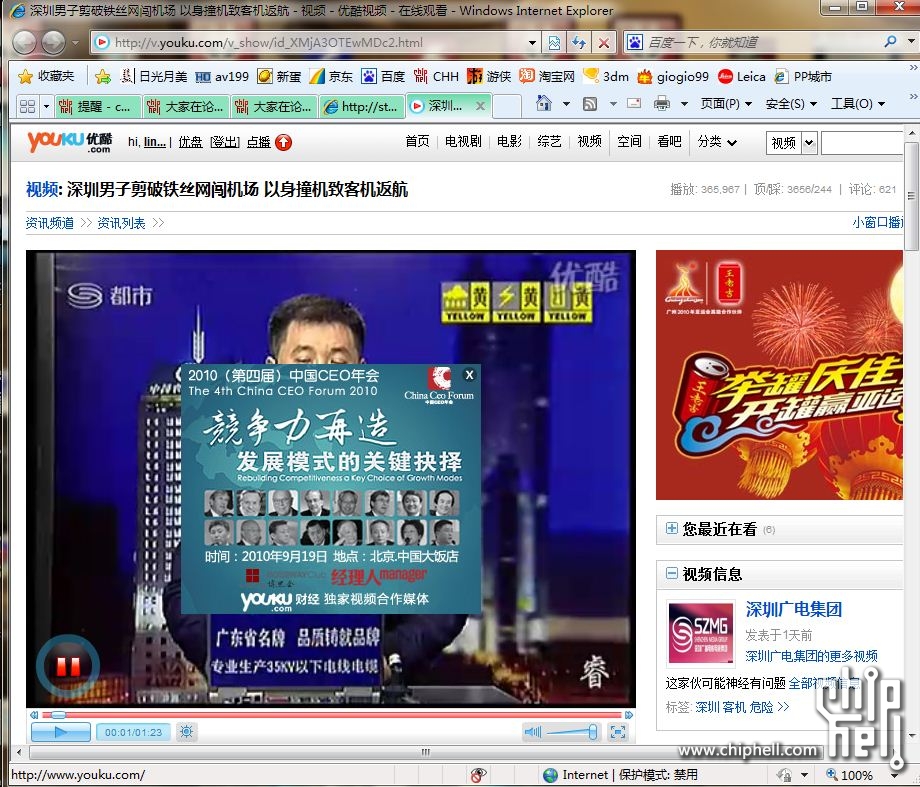Screen dimensions: 920x787
Task: Expand the 您最近在看 panel
Action: coord(672,528)
